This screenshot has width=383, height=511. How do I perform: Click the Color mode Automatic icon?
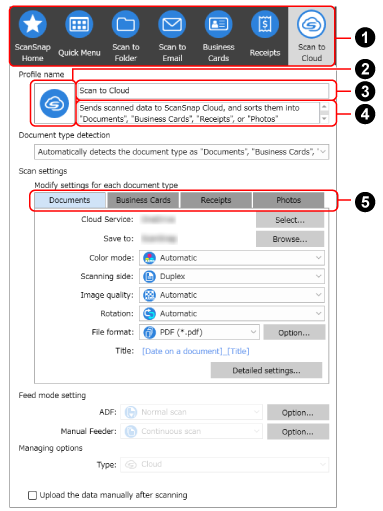pyautogui.click(x=149, y=258)
